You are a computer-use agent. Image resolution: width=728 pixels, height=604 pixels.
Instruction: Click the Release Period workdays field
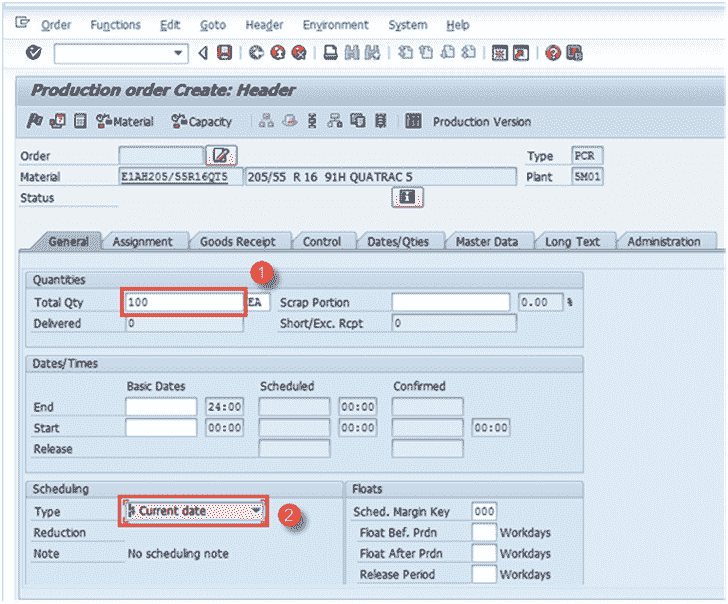point(484,574)
